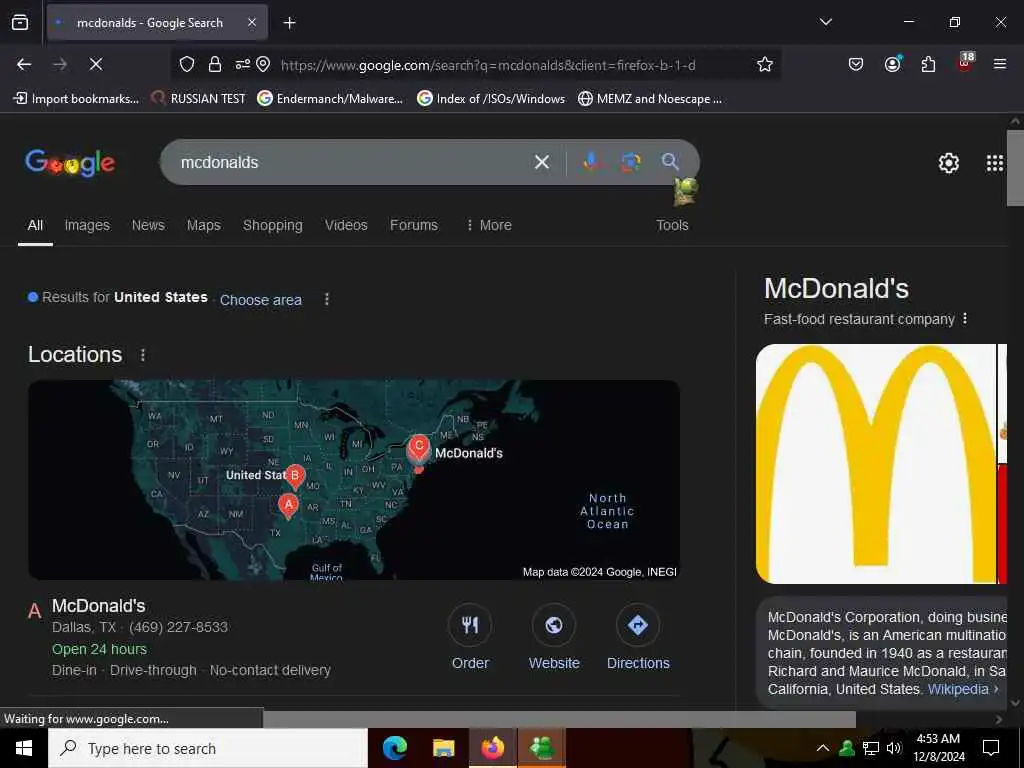Click Type here to search box
This screenshot has width=1024, height=768.
click(208, 748)
